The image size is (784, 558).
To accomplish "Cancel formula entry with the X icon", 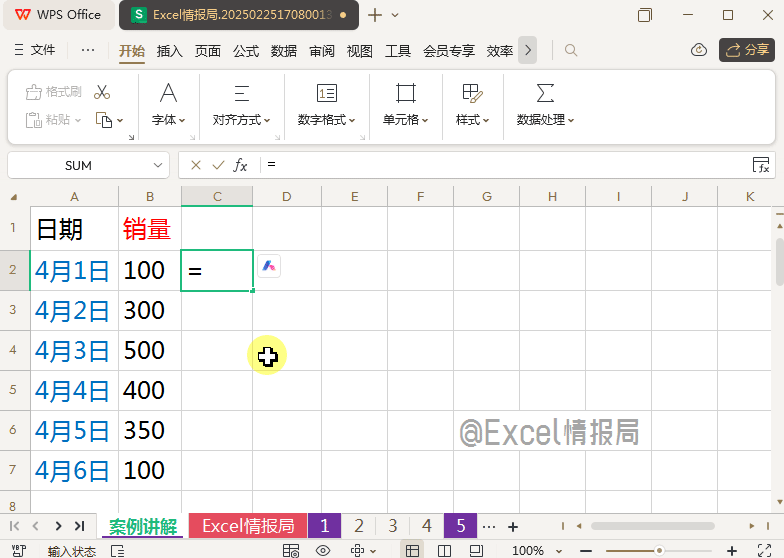I will [x=196, y=165].
